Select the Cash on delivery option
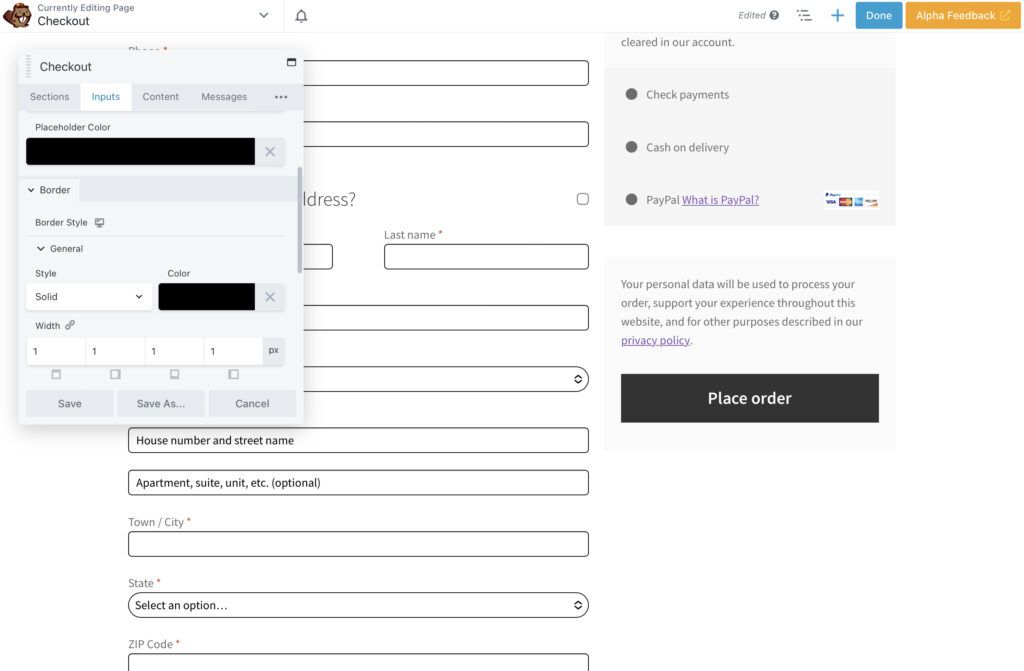Viewport: 1024px width, 671px height. click(631, 147)
